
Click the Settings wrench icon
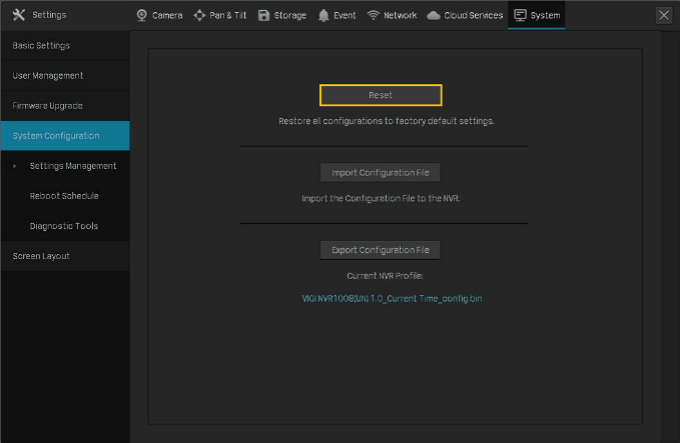tap(18, 15)
